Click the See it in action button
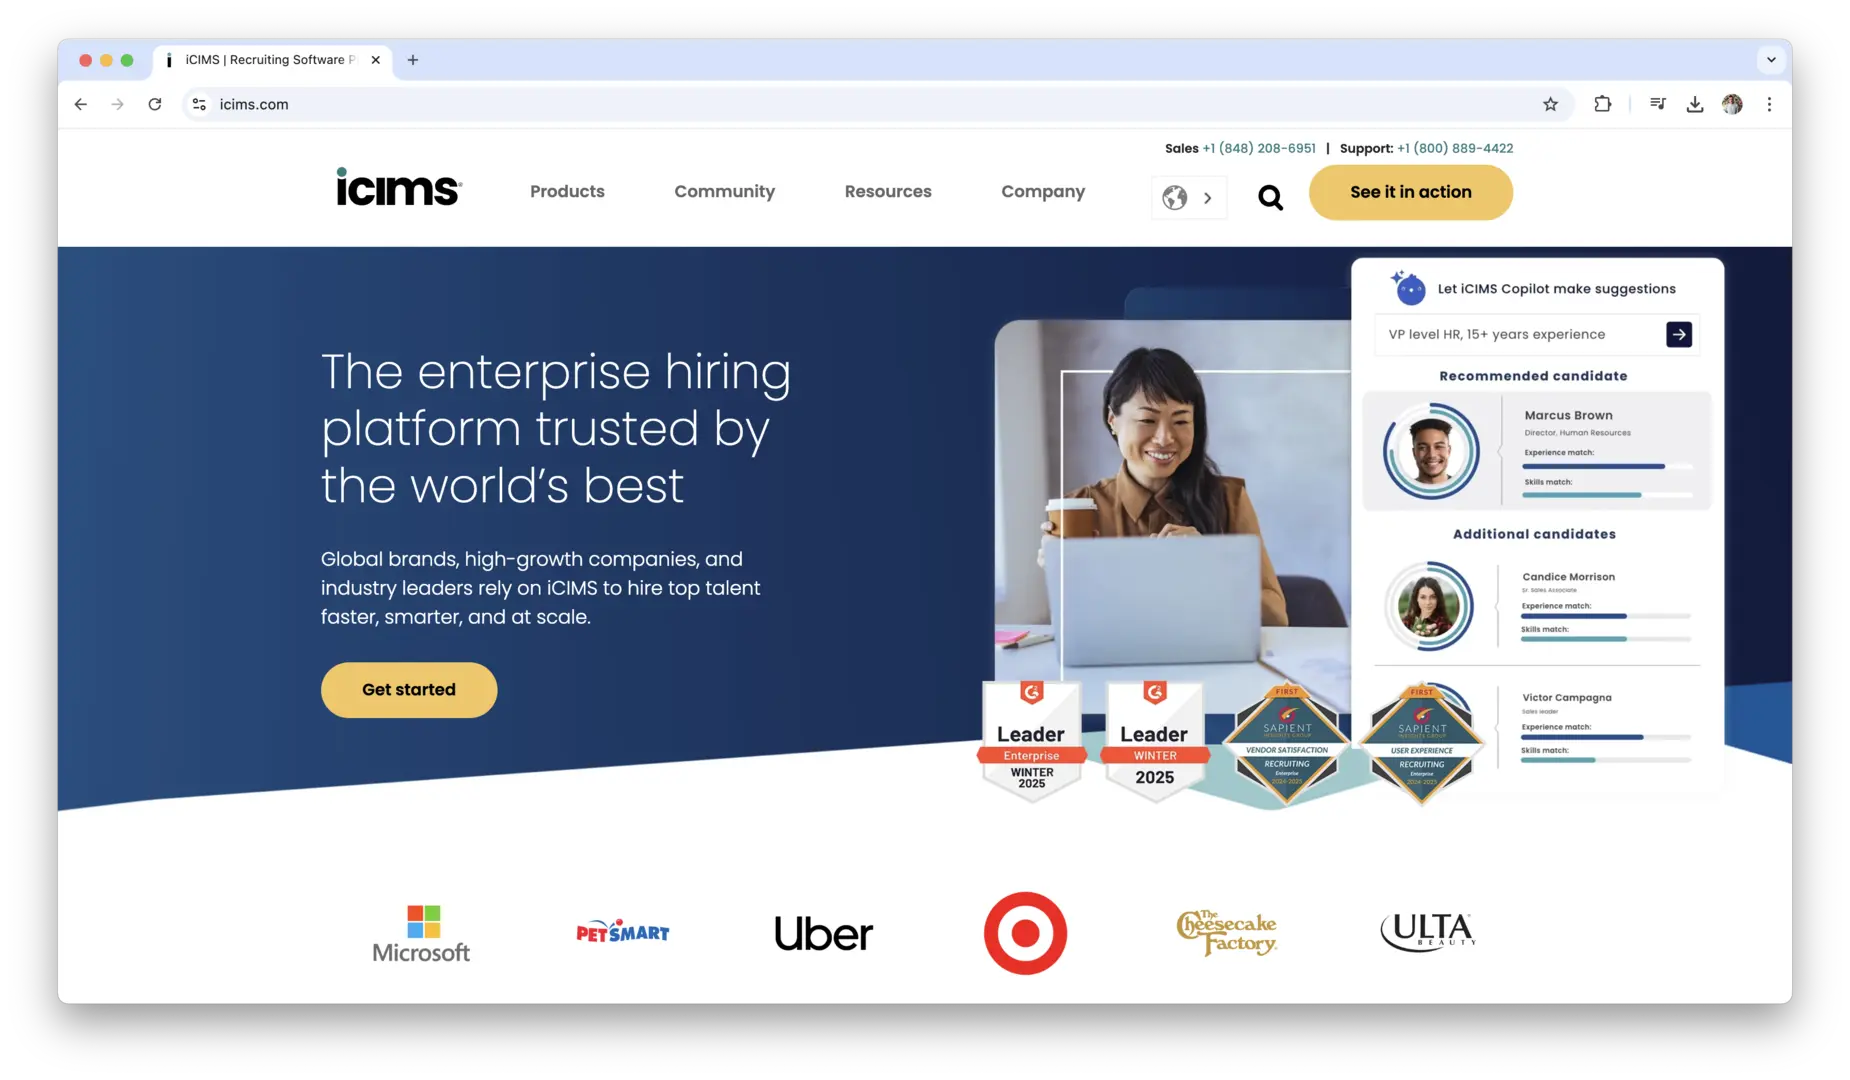The image size is (1850, 1080). click(x=1410, y=192)
